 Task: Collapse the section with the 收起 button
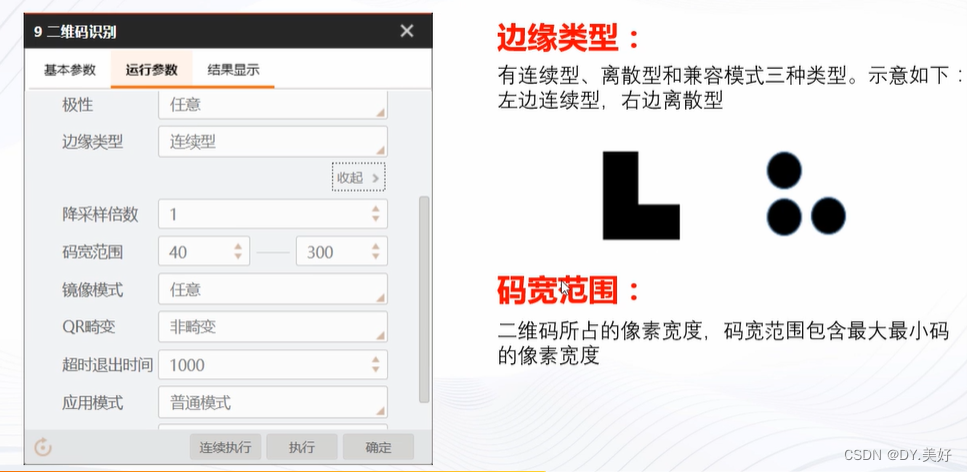tap(358, 178)
